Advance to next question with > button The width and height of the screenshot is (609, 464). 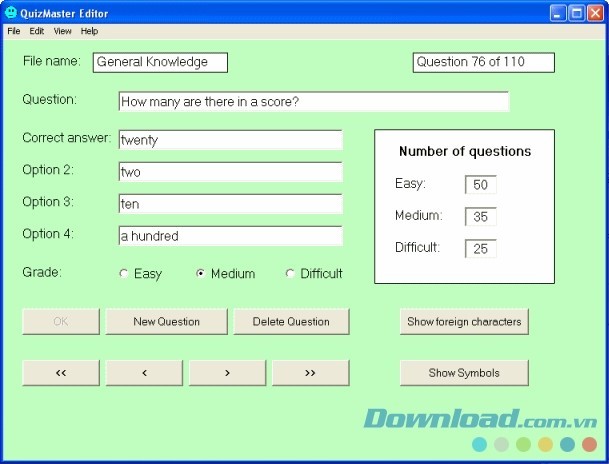227,373
